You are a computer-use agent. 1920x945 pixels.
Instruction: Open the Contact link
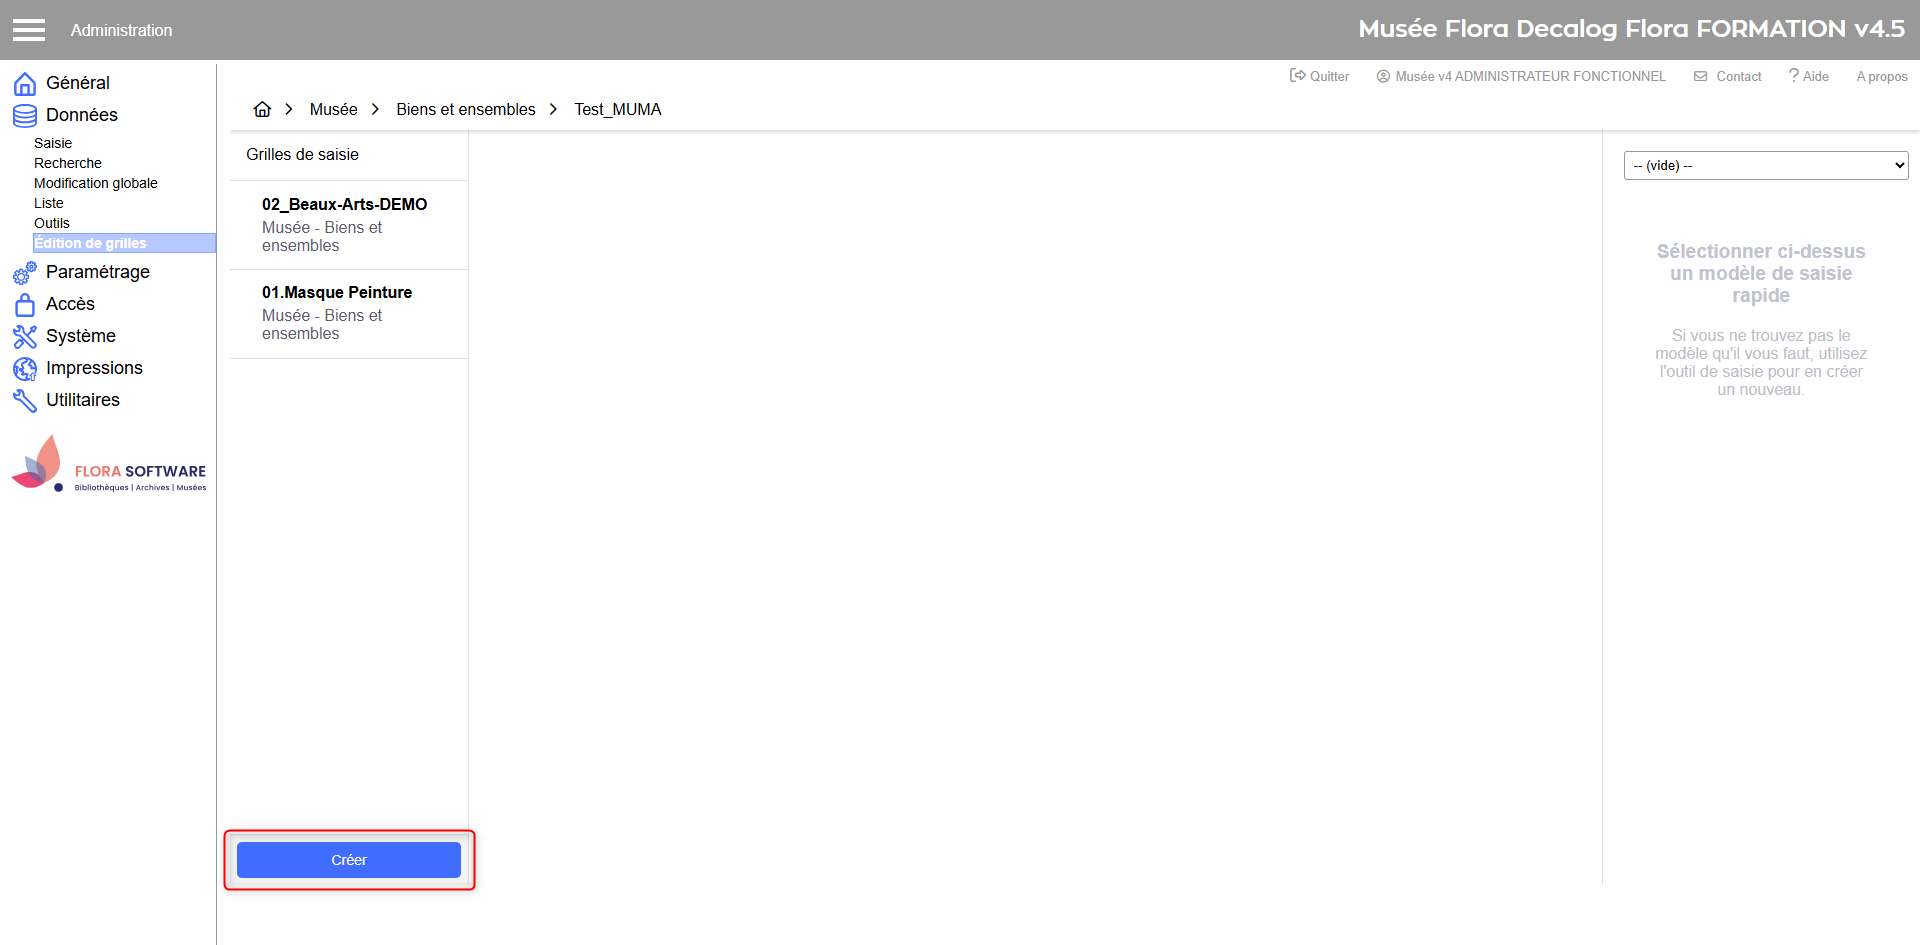coord(1728,76)
